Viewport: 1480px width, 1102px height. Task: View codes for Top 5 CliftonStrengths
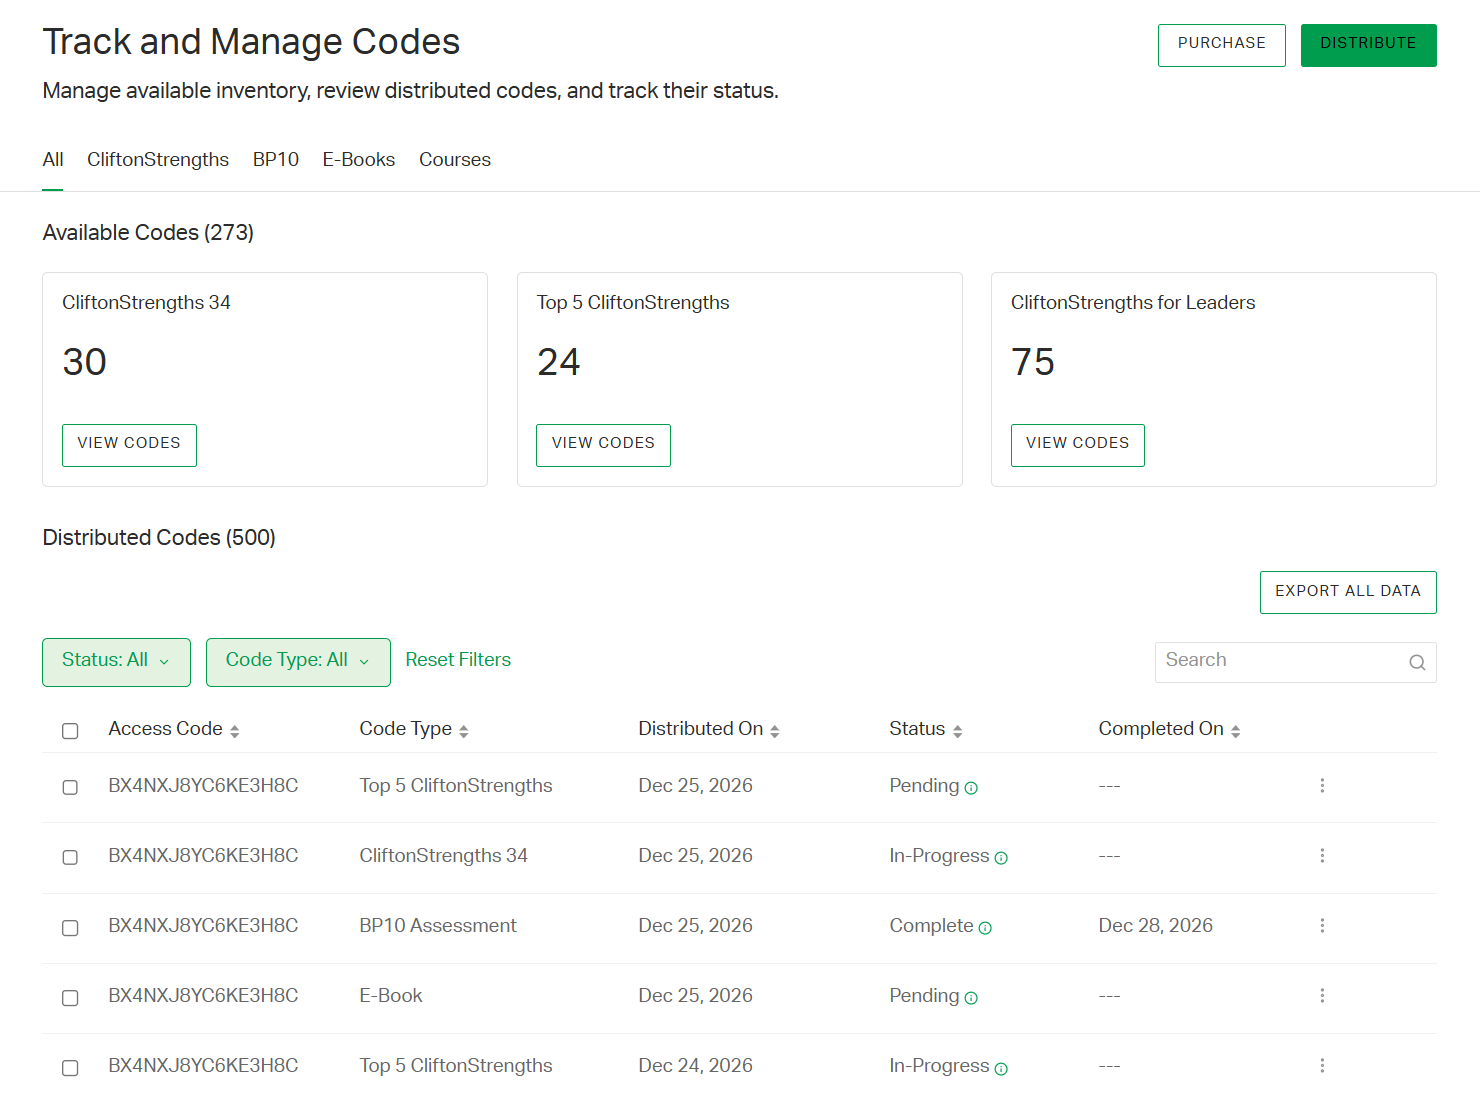tap(603, 445)
